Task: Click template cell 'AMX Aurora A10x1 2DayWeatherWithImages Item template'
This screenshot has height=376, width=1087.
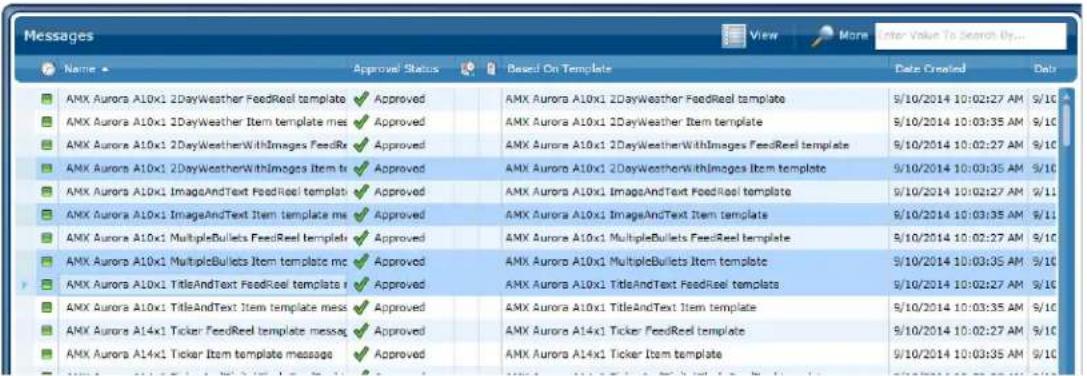Action: coord(666,169)
